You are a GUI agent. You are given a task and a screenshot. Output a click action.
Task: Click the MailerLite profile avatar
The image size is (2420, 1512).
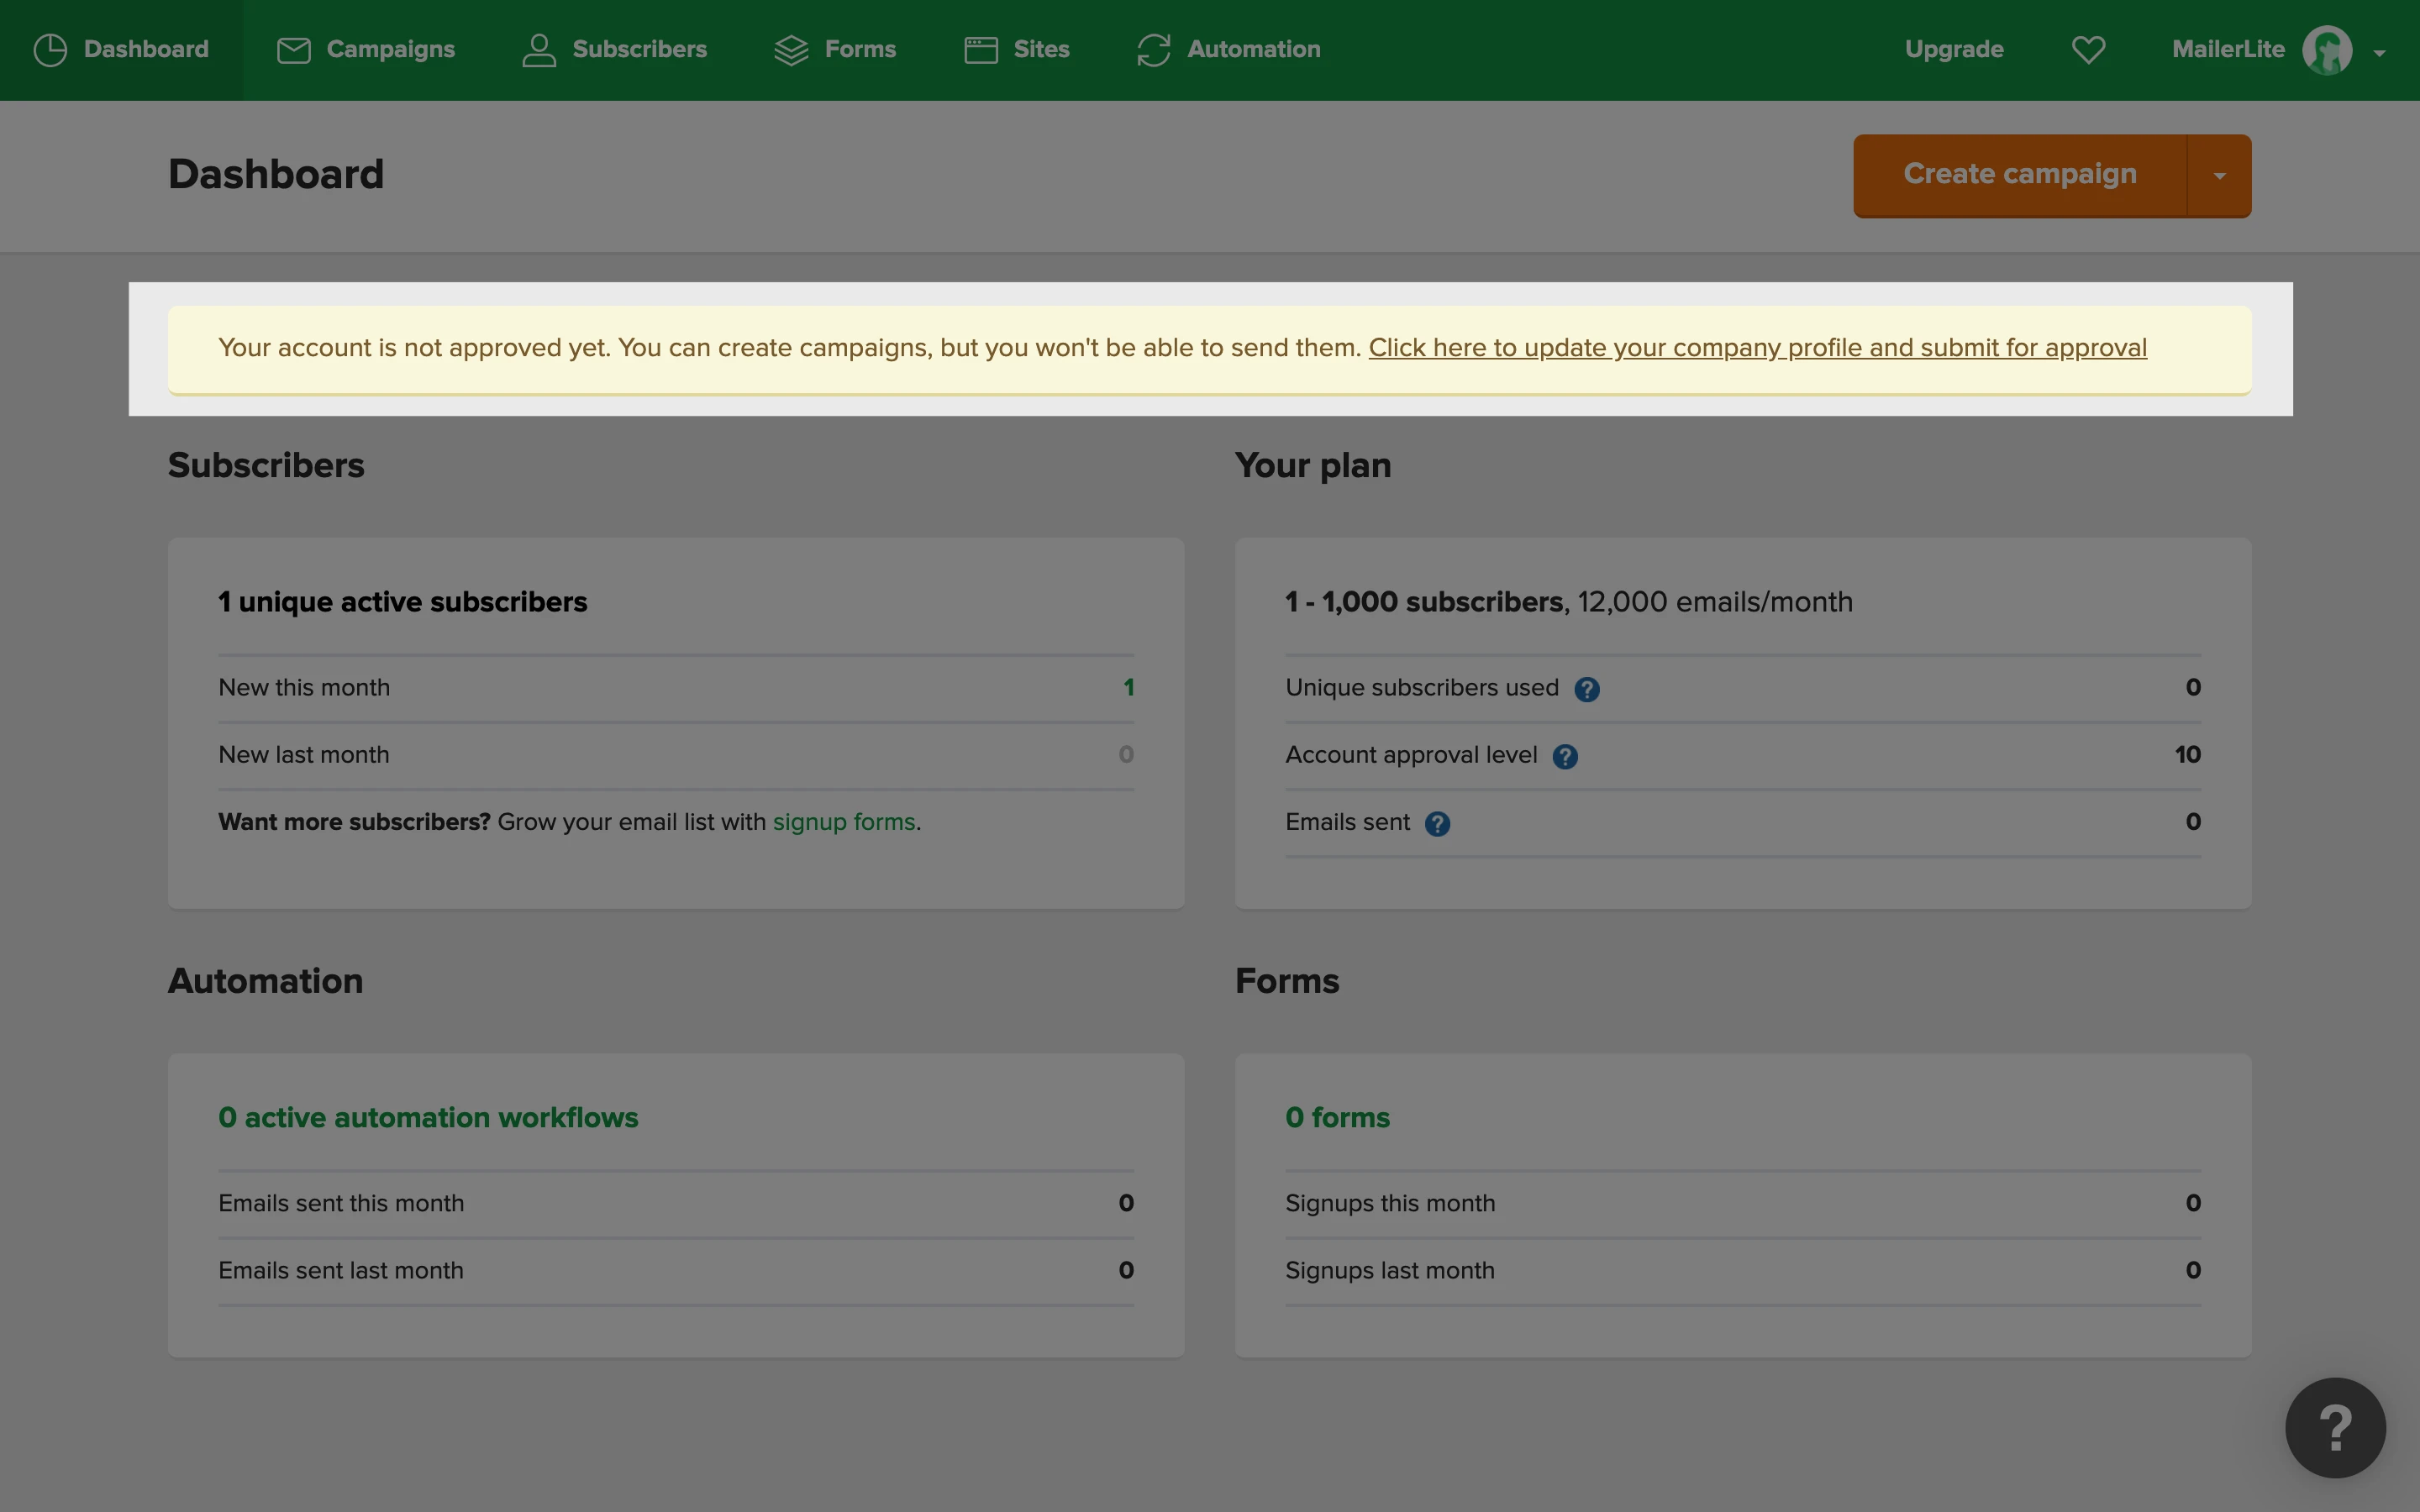click(x=2326, y=49)
